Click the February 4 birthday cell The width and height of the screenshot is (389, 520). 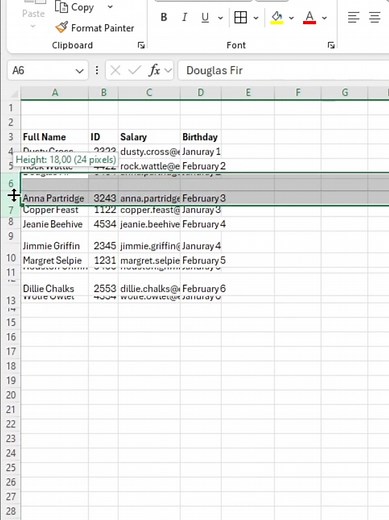201,224
